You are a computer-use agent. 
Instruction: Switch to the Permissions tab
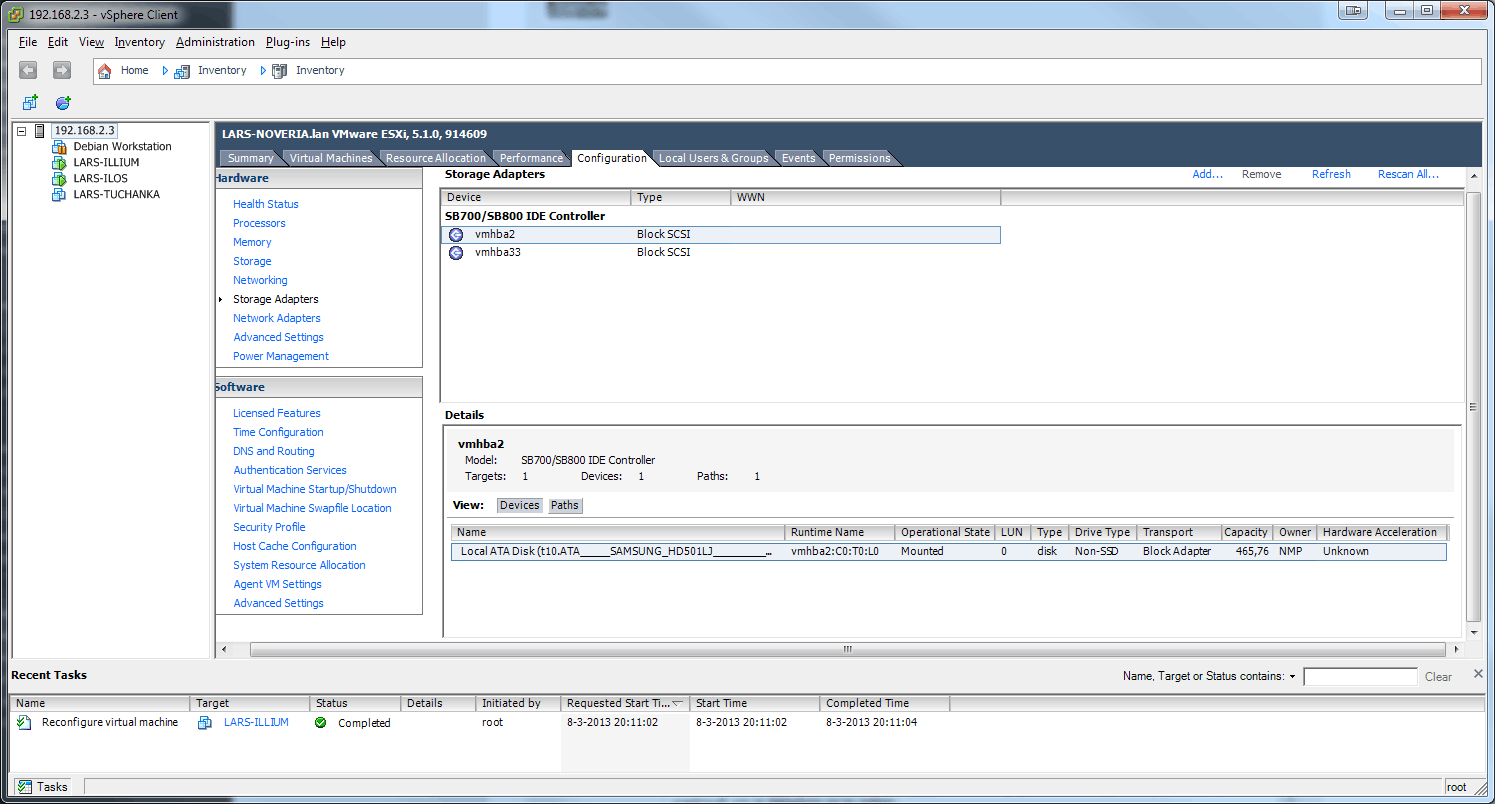coord(859,158)
